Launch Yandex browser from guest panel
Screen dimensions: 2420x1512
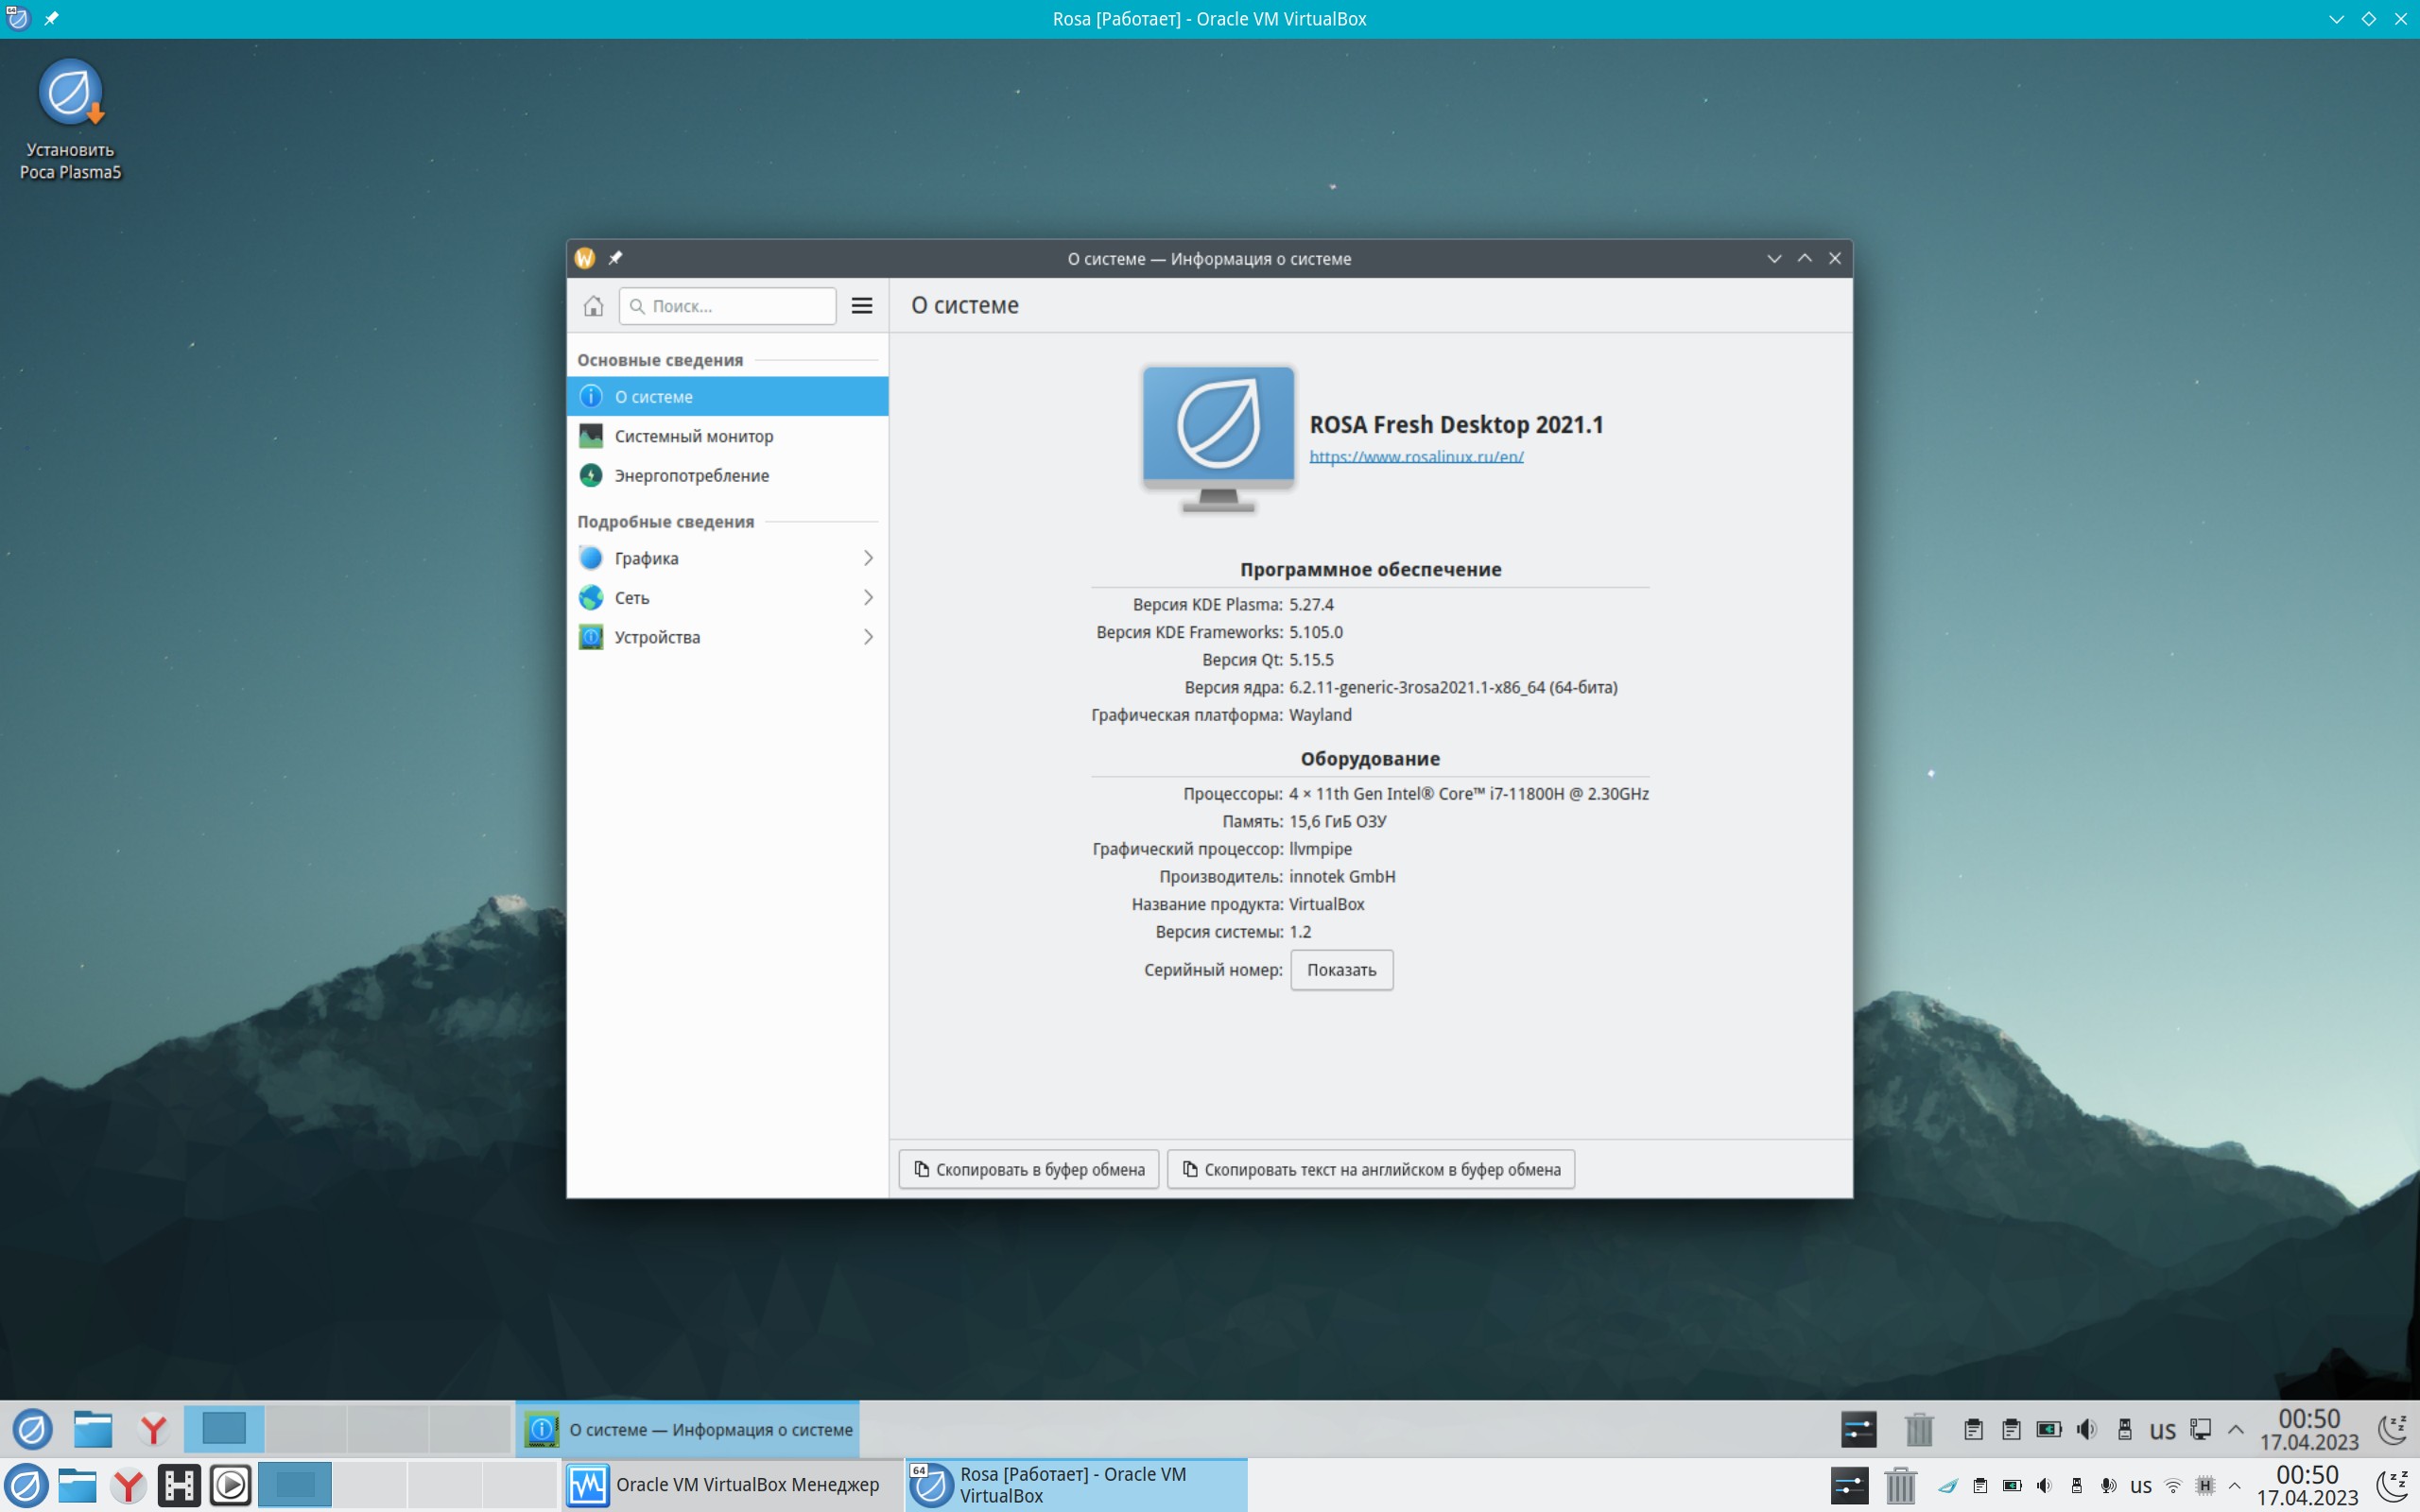point(153,1429)
